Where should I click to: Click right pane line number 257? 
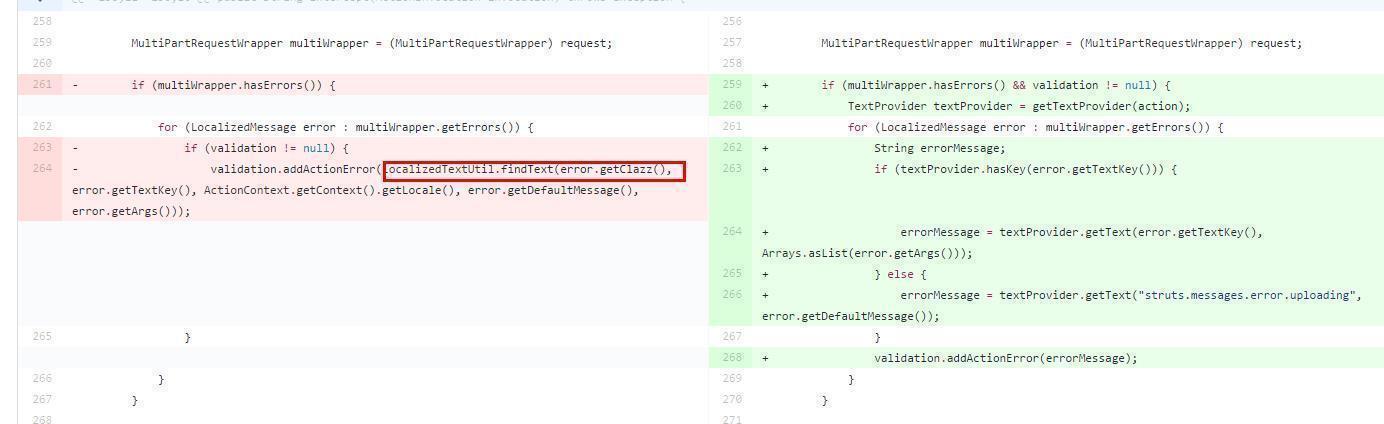[x=732, y=43]
